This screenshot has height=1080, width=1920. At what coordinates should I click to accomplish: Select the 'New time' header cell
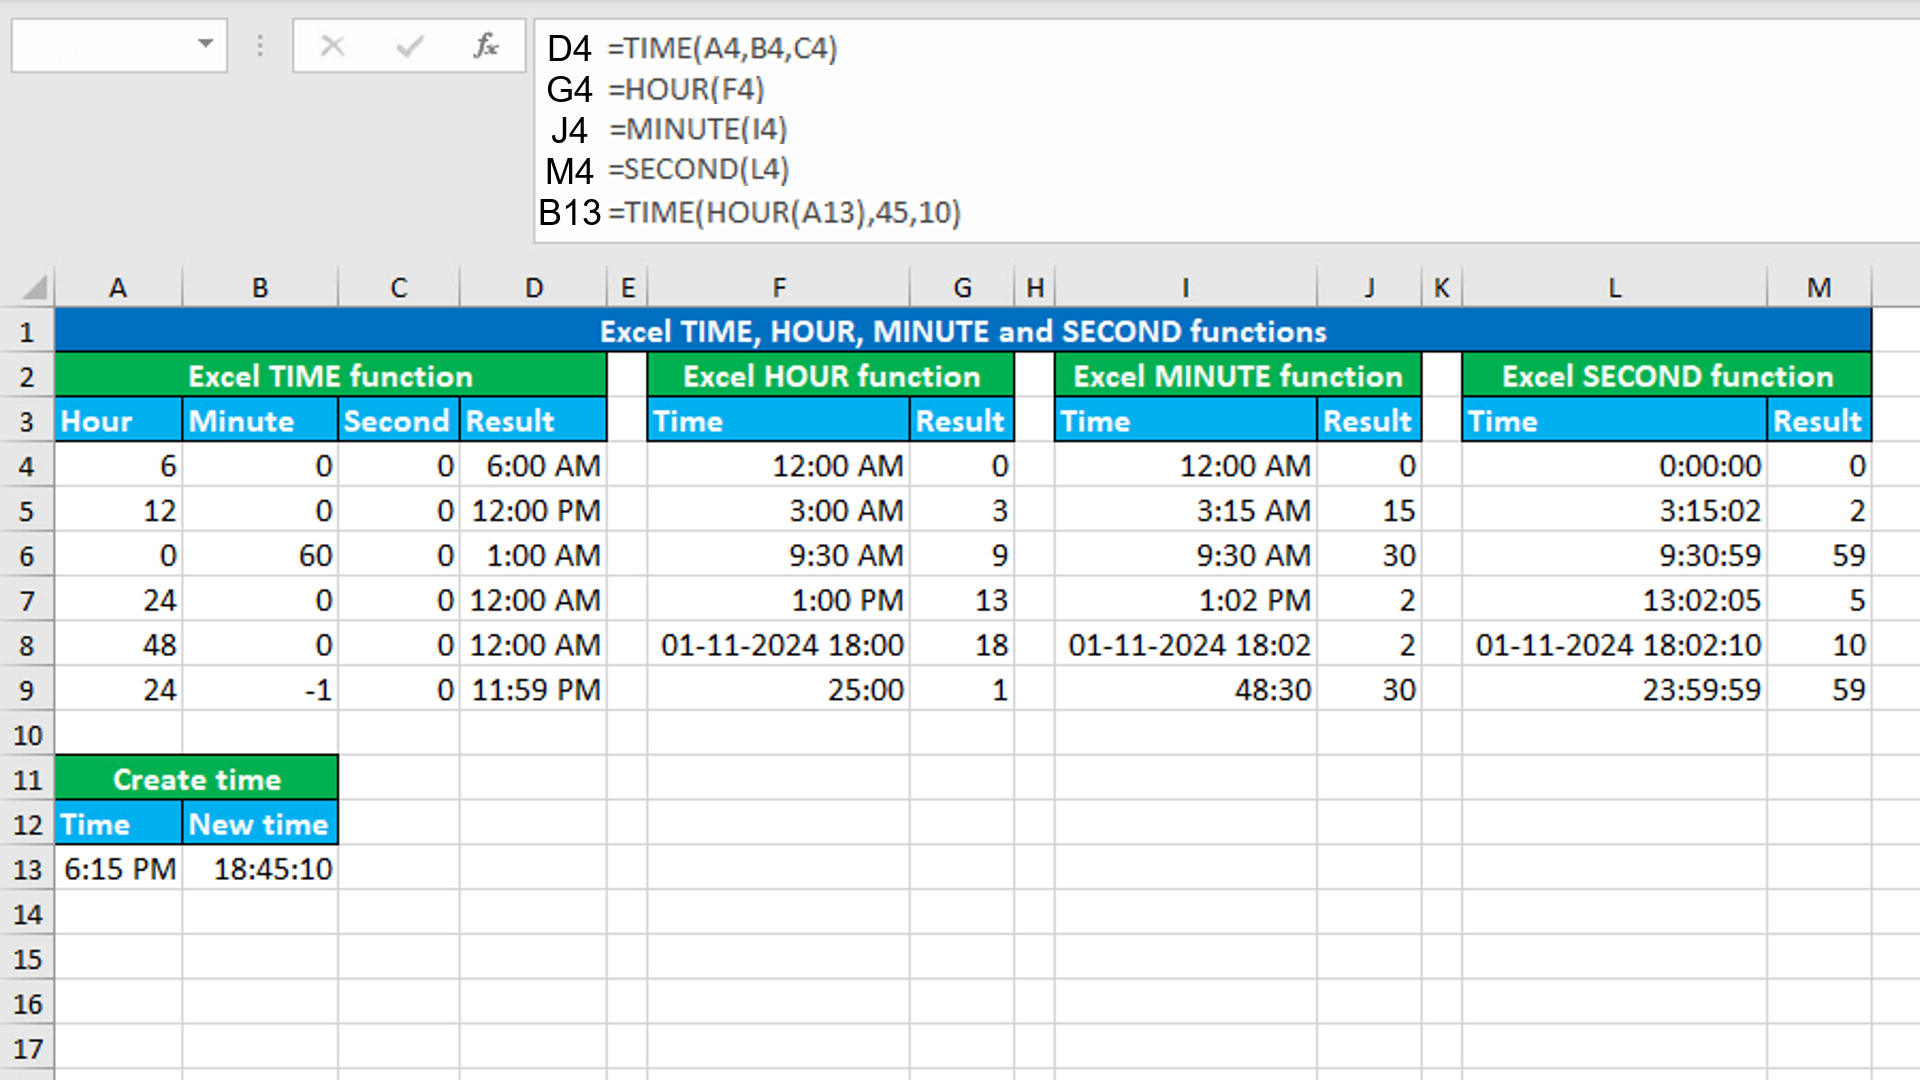pos(260,824)
